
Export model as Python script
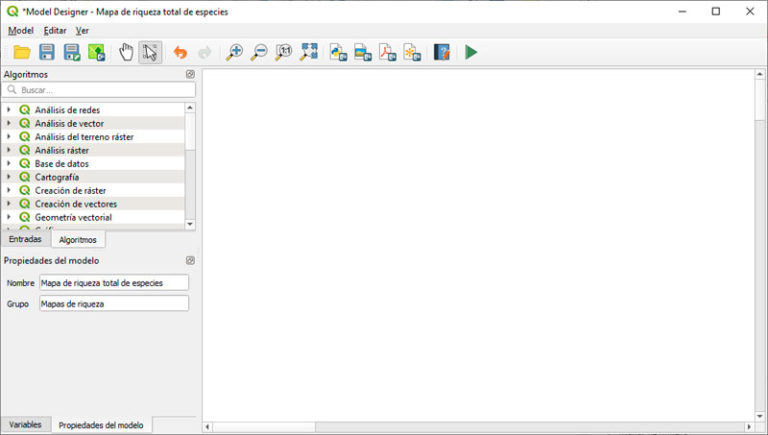338,52
